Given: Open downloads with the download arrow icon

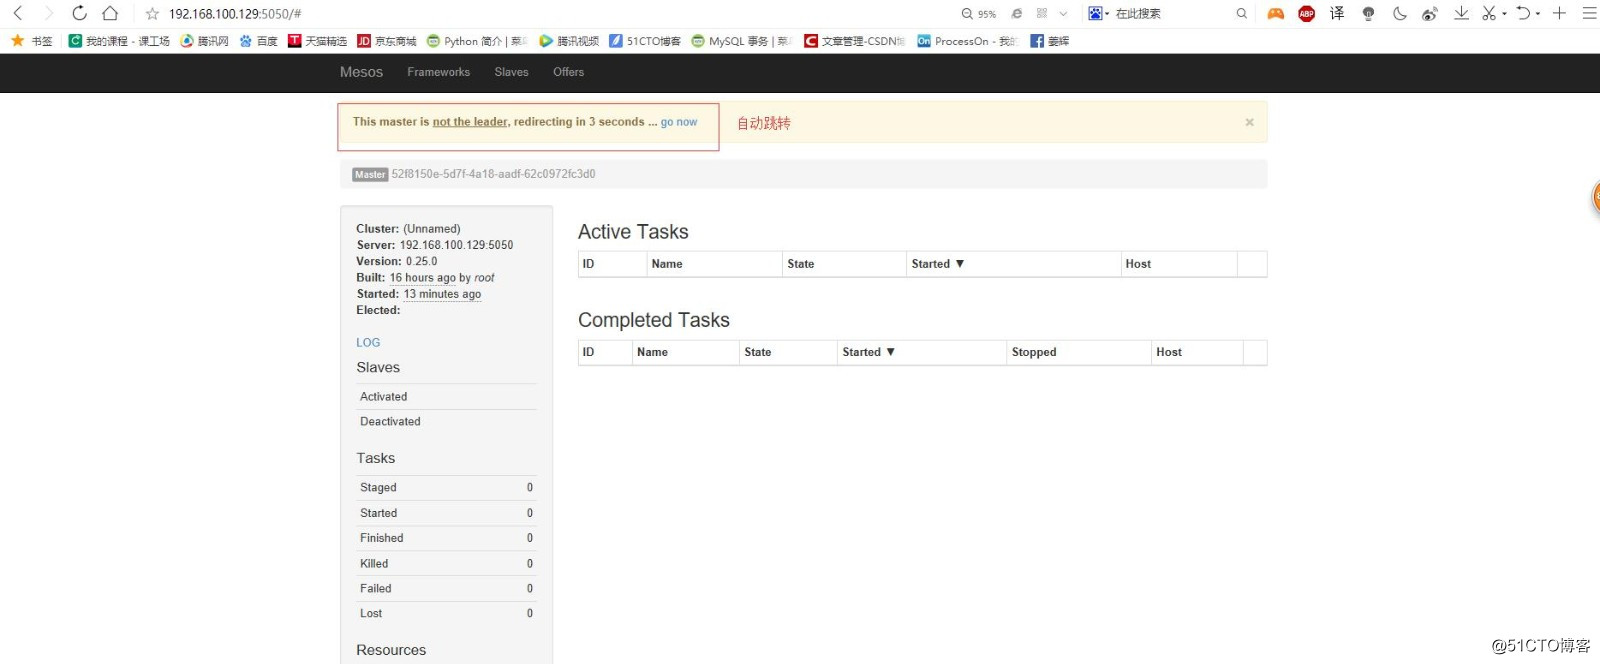Looking at the screenshot, I should 1461,14.
